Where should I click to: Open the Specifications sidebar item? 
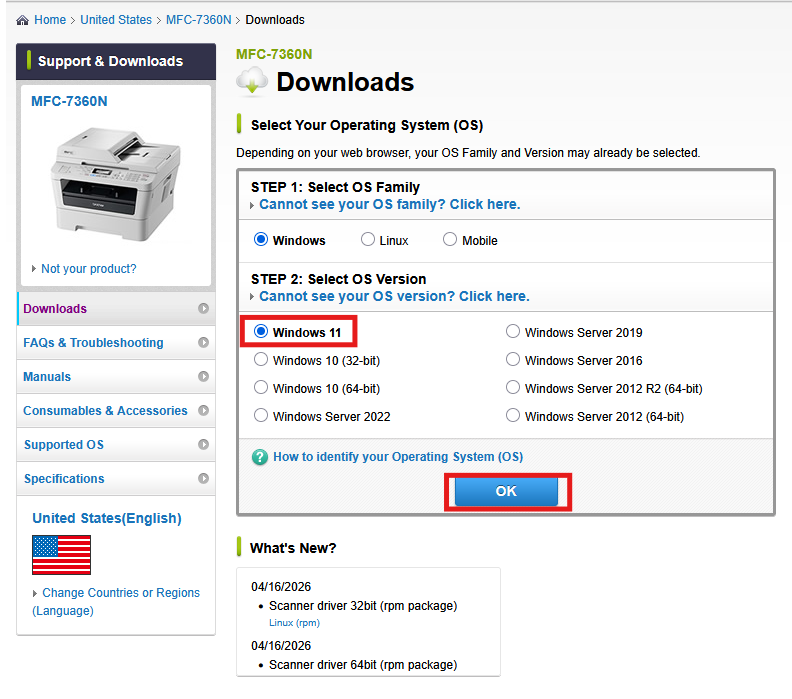(116, 478)
